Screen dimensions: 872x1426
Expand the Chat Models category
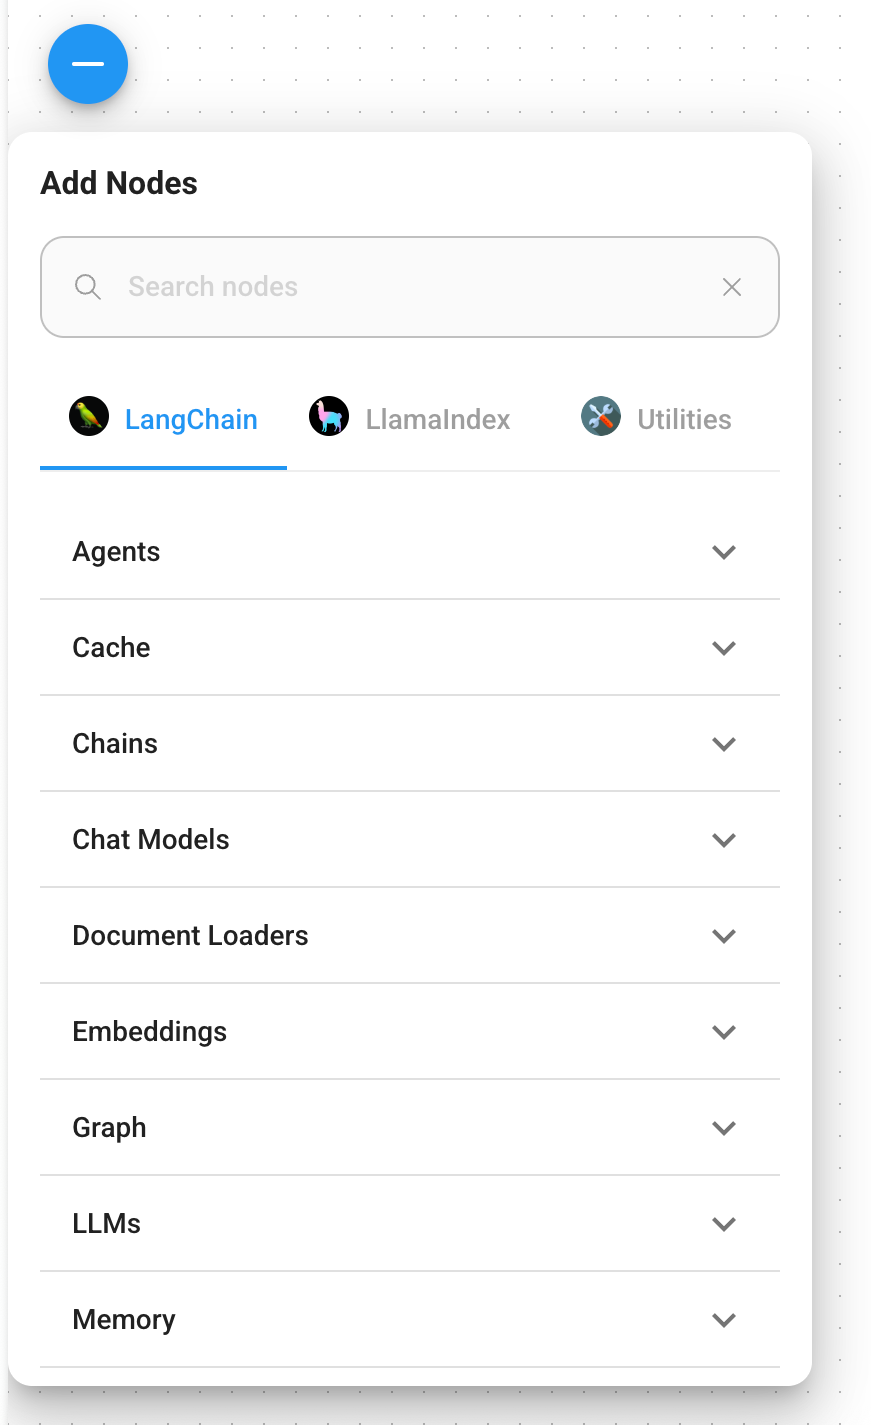coord(410,840)
